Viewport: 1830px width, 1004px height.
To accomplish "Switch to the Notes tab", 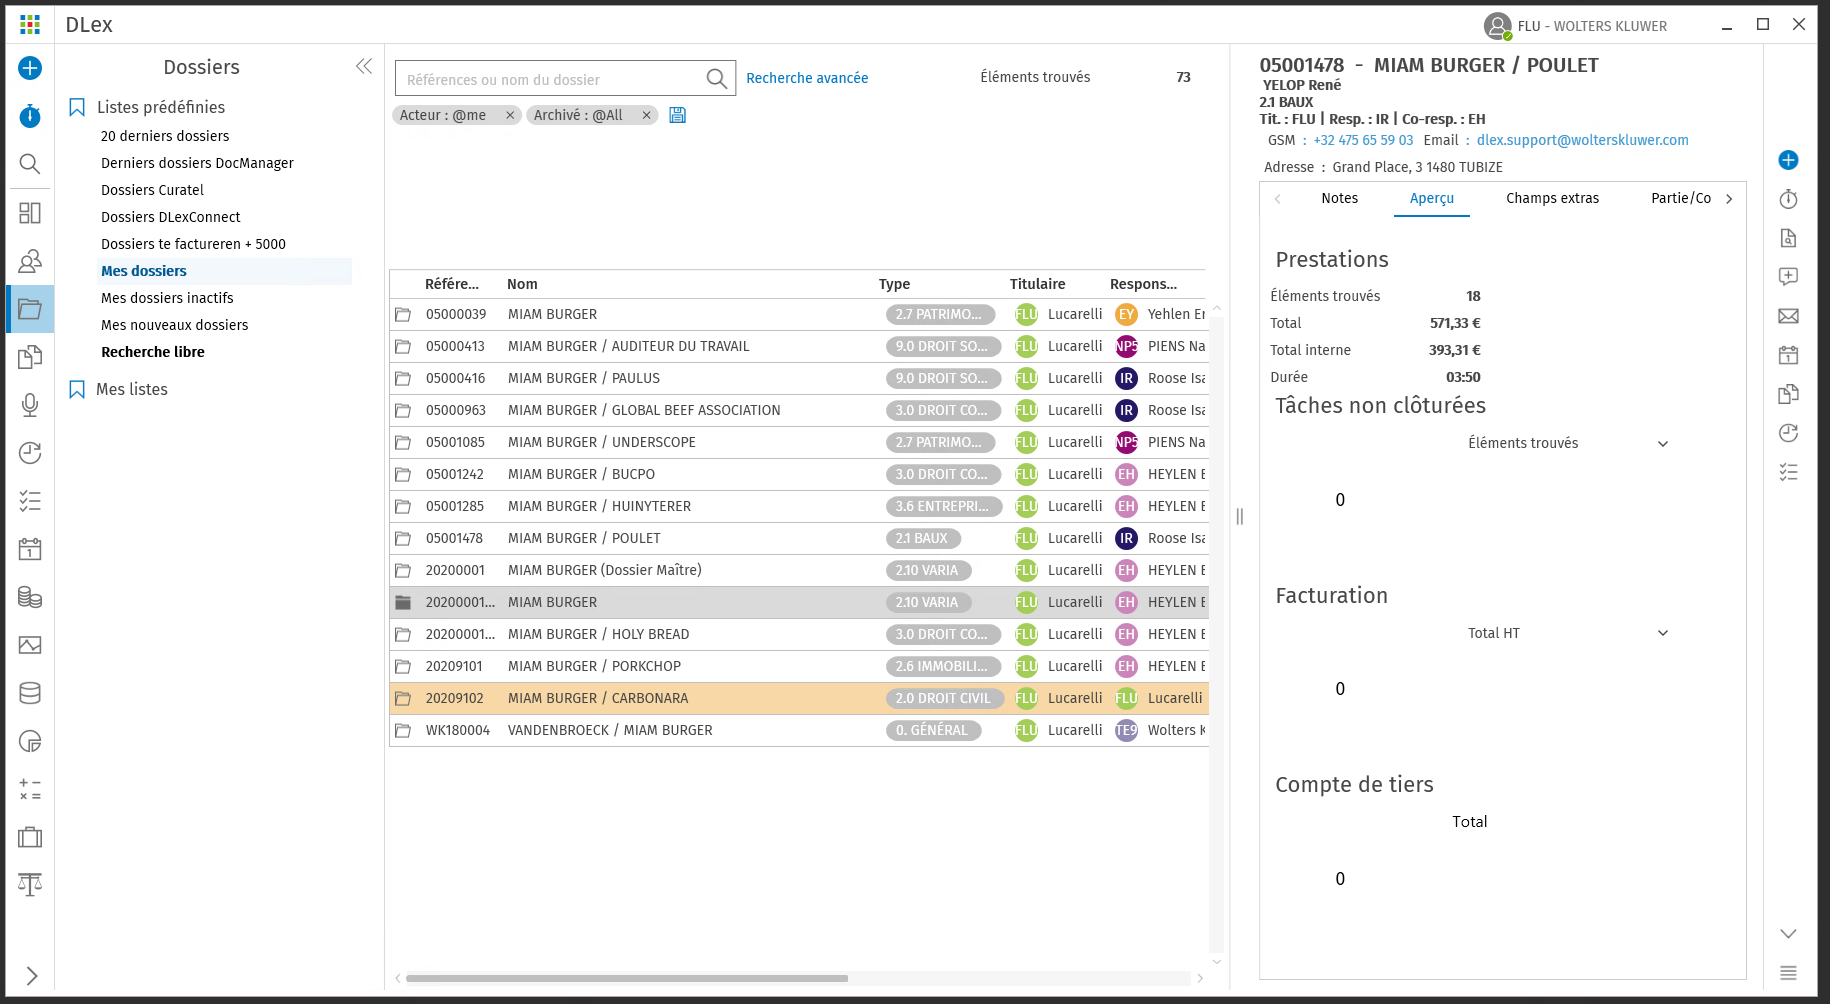I will pos(1339,198).
